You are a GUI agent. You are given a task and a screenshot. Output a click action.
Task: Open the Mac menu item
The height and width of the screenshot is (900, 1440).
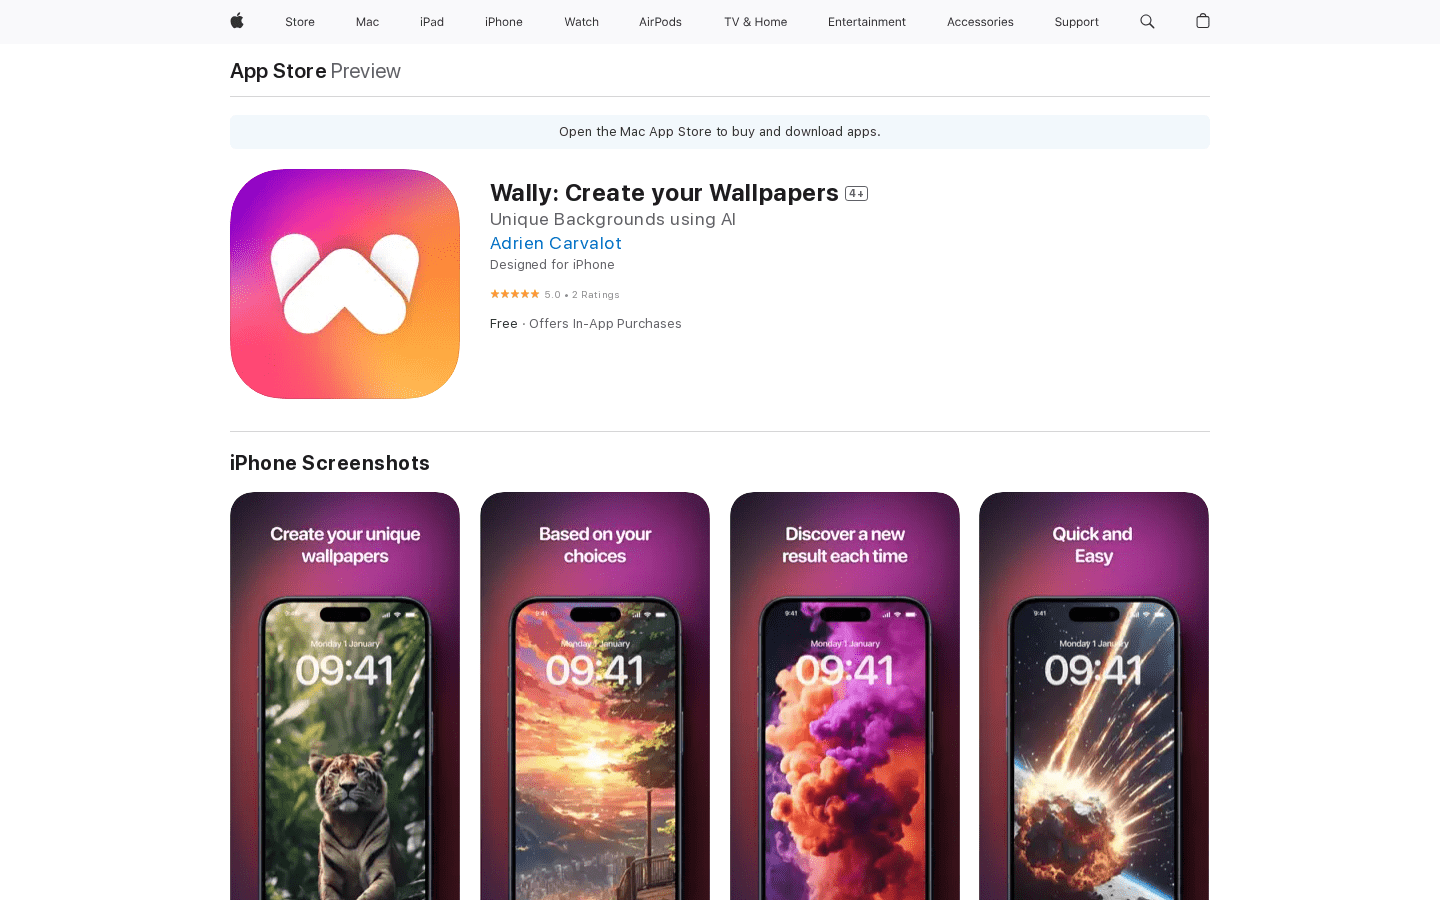(367, 22)
